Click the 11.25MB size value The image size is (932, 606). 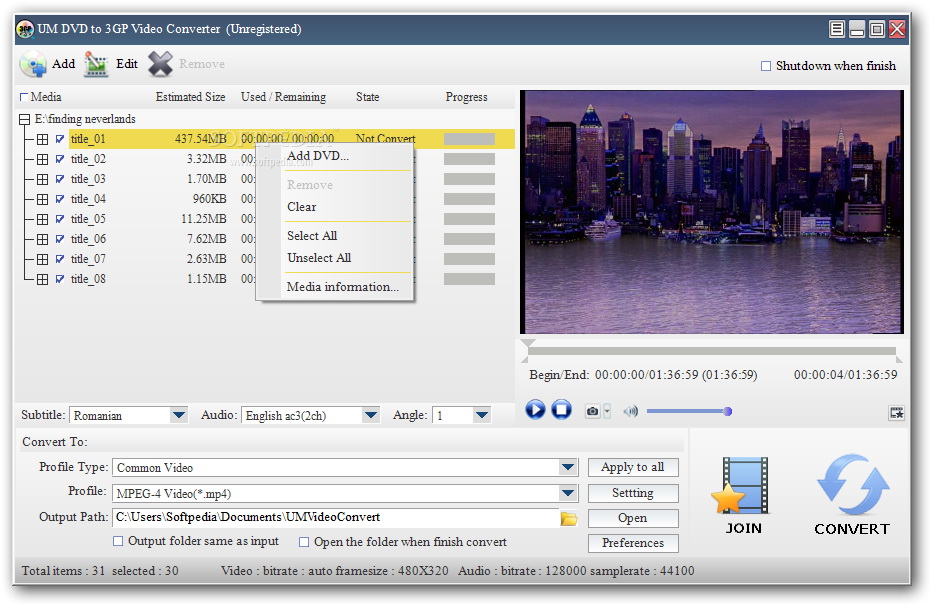click(x=204, y=219)
